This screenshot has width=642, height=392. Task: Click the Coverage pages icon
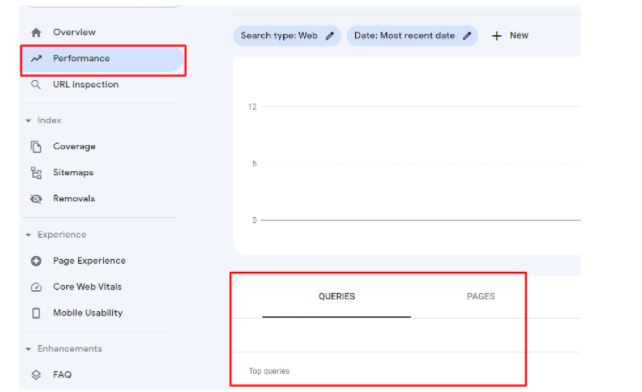[x=36, y=147]
